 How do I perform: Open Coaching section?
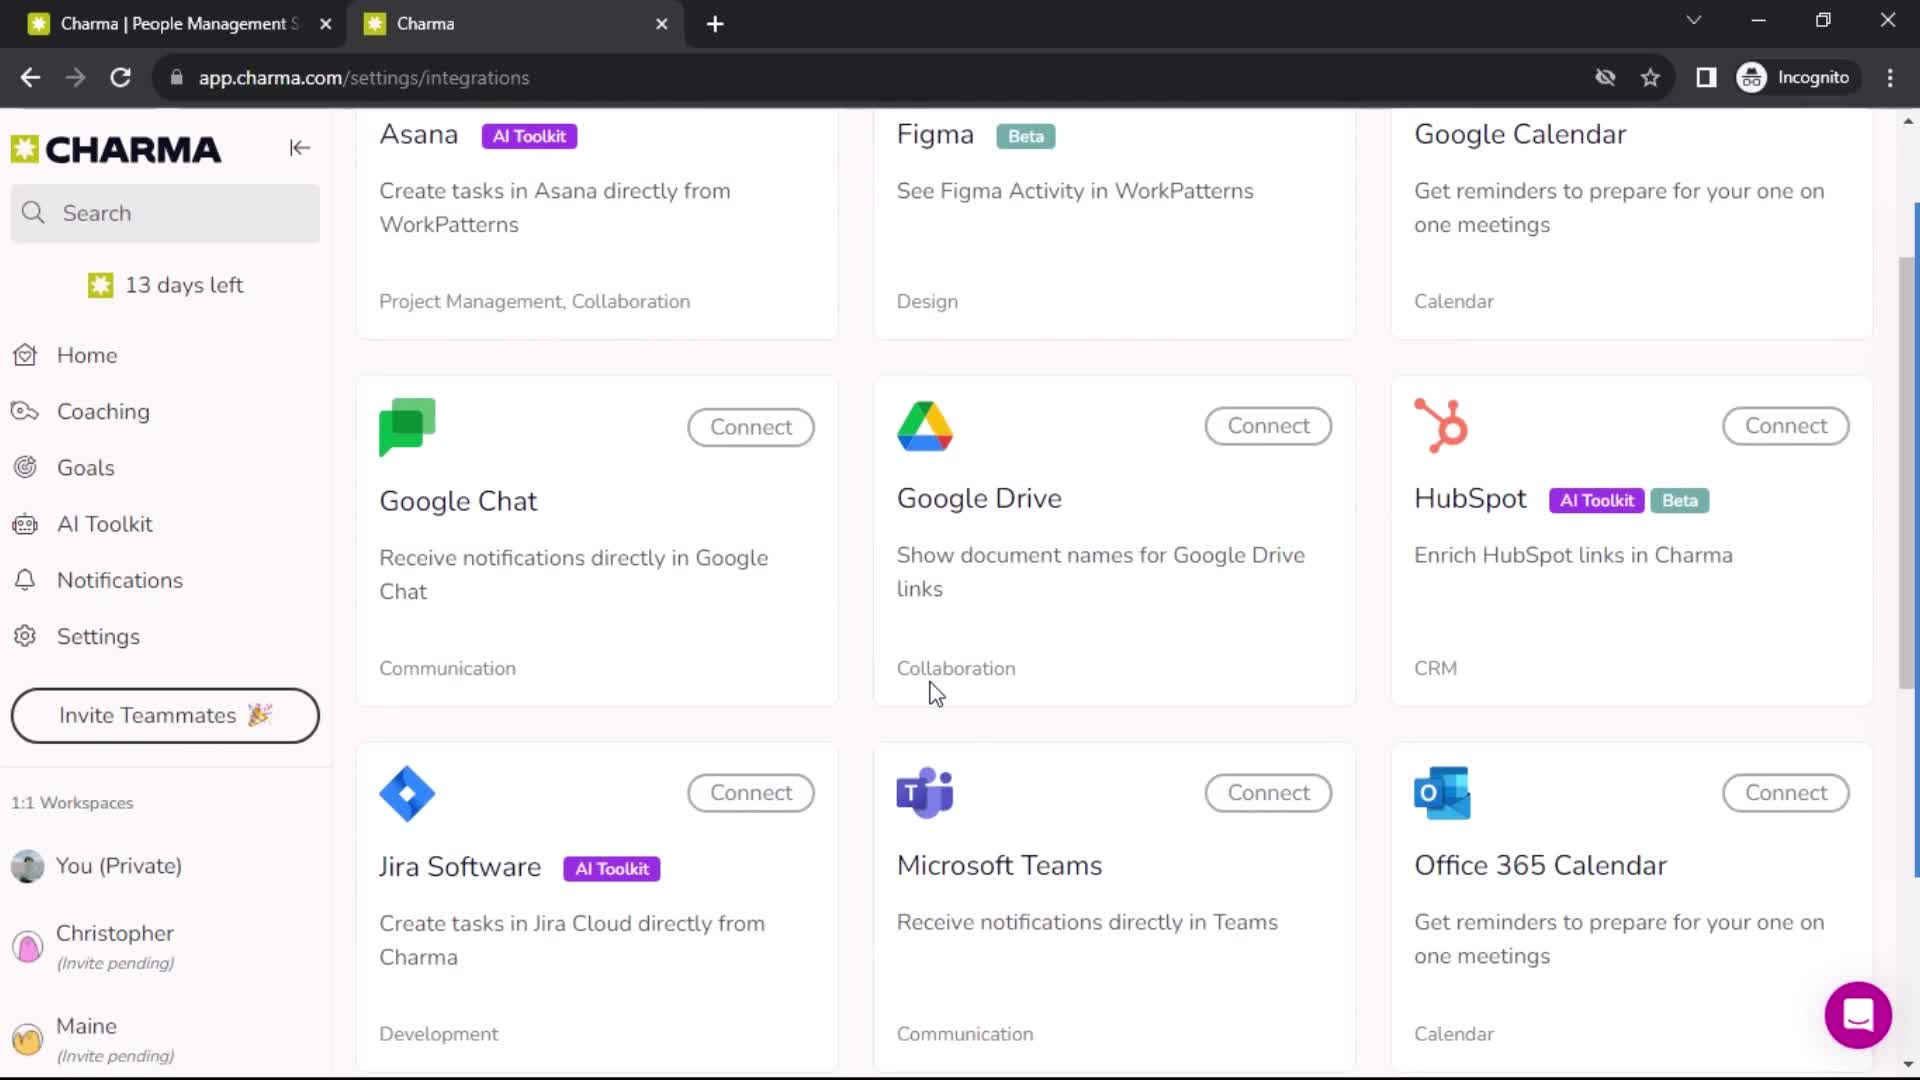(x=103, y=410)
